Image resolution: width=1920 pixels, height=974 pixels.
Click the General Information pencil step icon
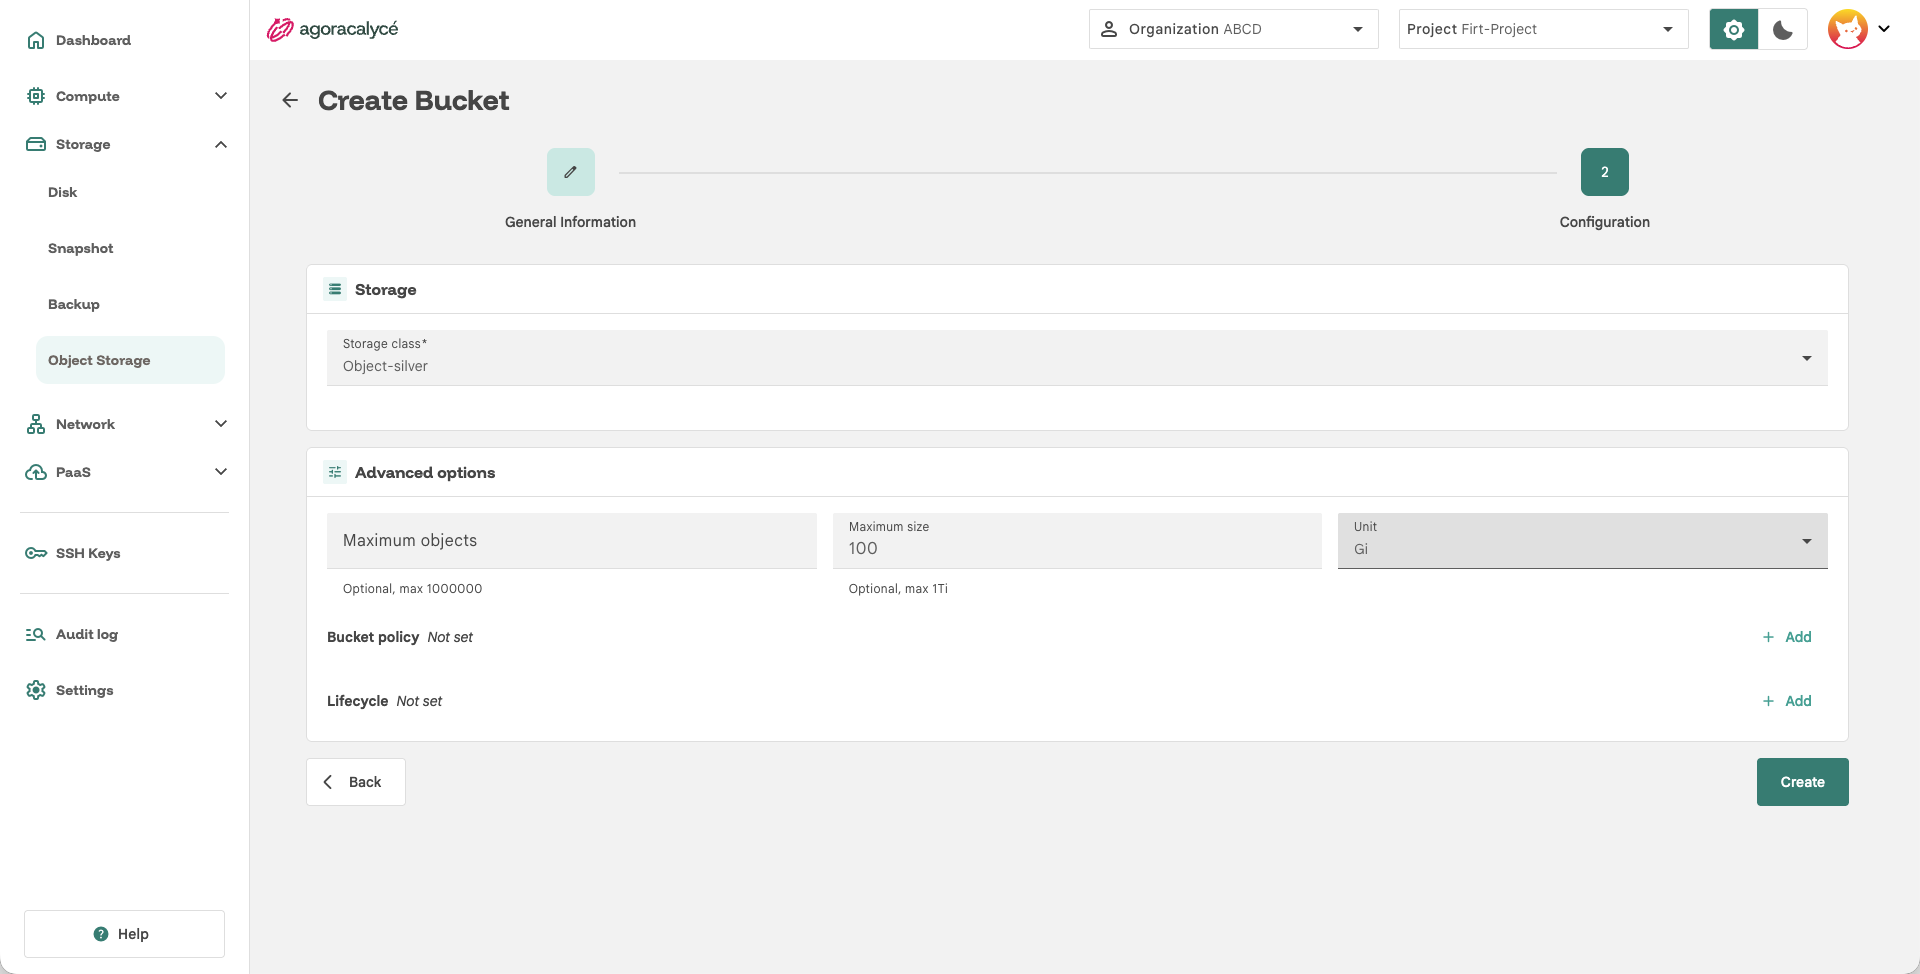click(571, 172)
